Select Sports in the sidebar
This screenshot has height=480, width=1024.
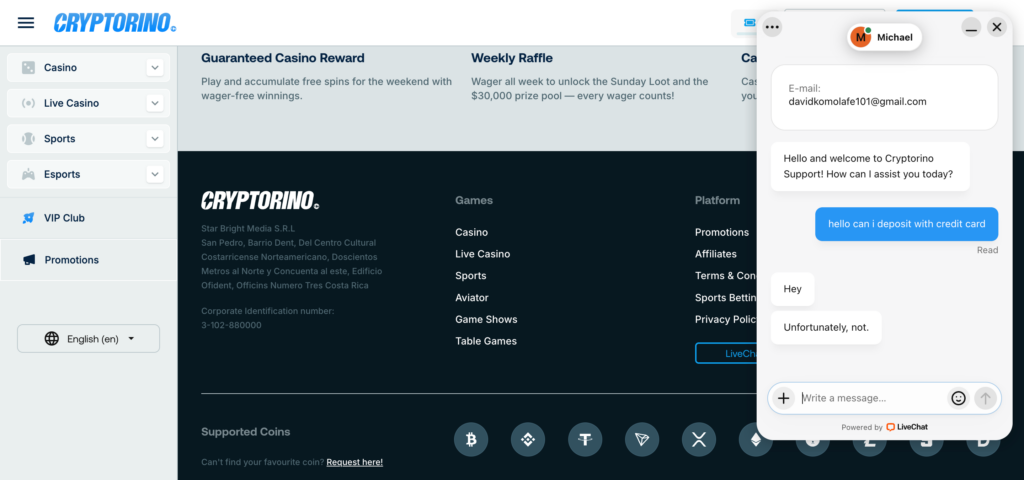pyautogui.click(x=59, y=138)
